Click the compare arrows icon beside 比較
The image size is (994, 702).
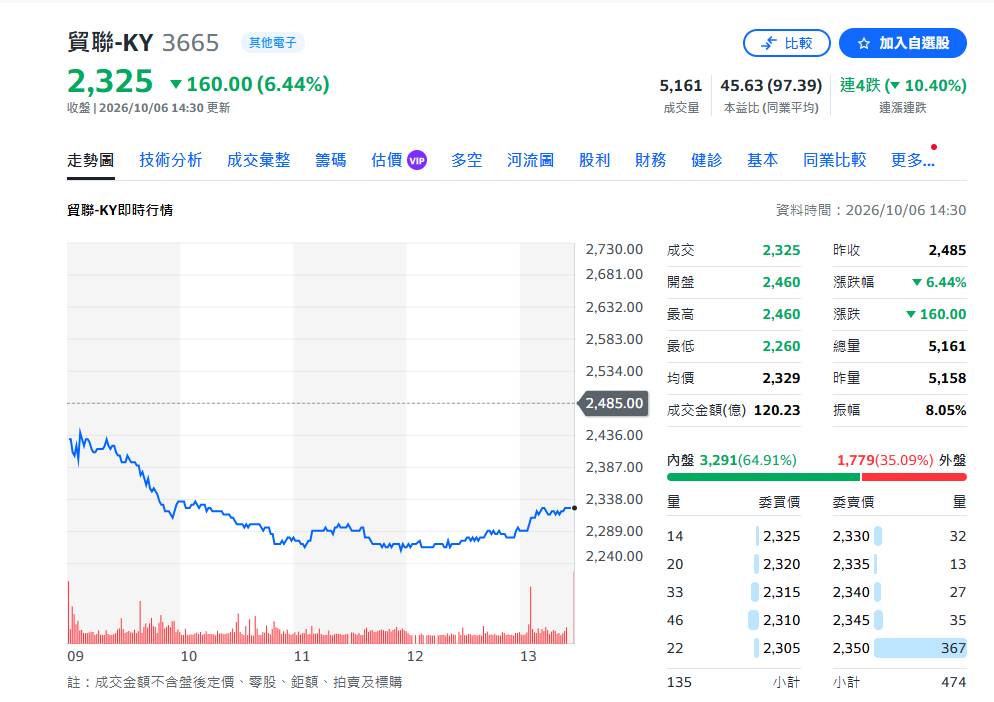click(768, 43)
